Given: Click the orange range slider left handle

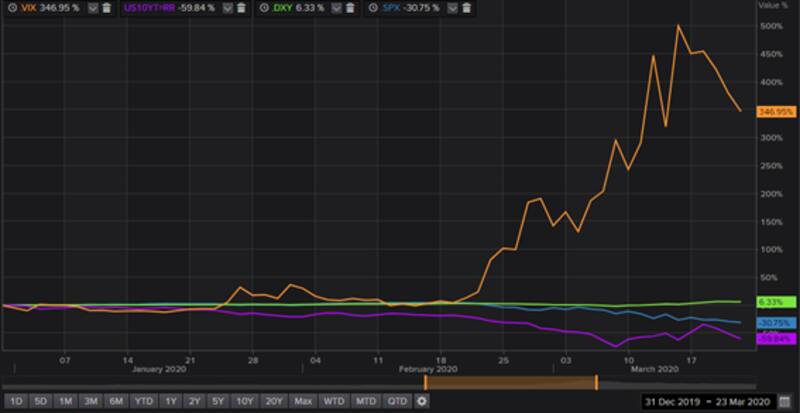Looking at the screenshot, I should tap(425, 382).
